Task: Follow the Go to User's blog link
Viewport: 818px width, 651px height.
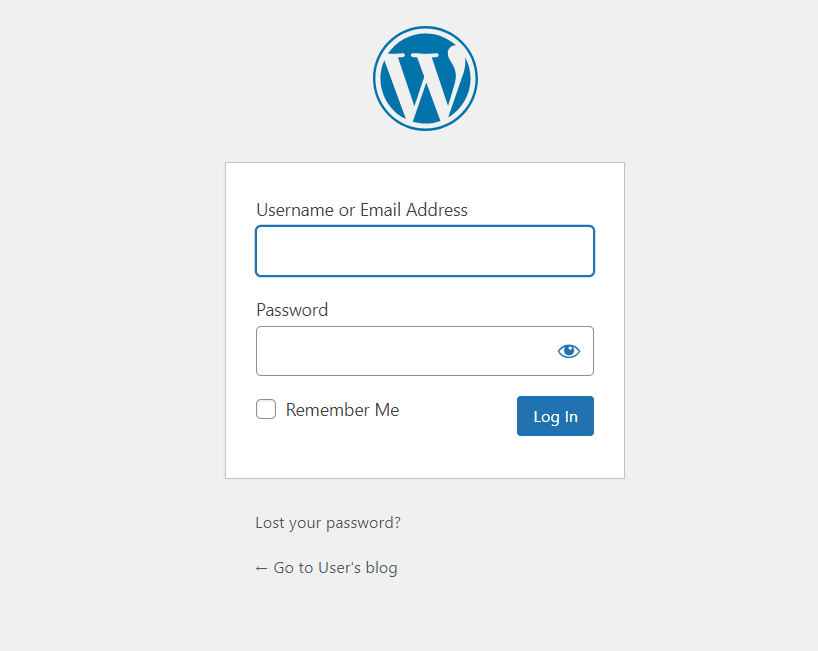Action: point(326,568)
